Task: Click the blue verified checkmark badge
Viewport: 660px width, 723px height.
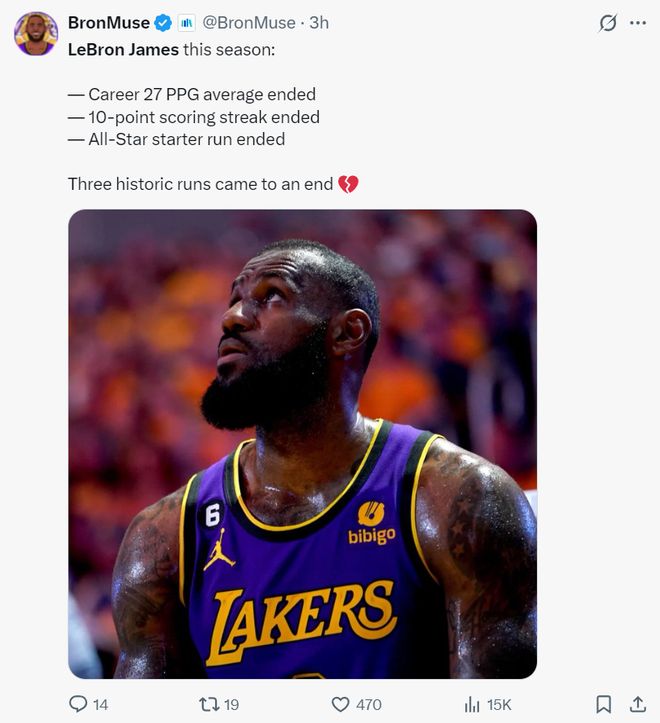Action: coord(163,22)
